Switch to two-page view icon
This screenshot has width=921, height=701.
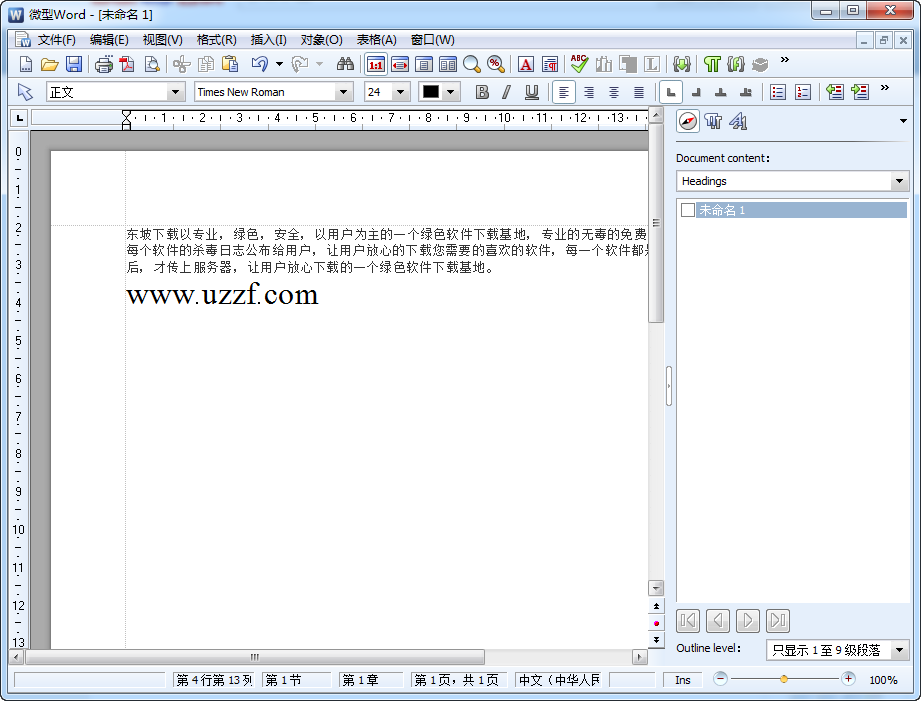click(x=448, y=64)
